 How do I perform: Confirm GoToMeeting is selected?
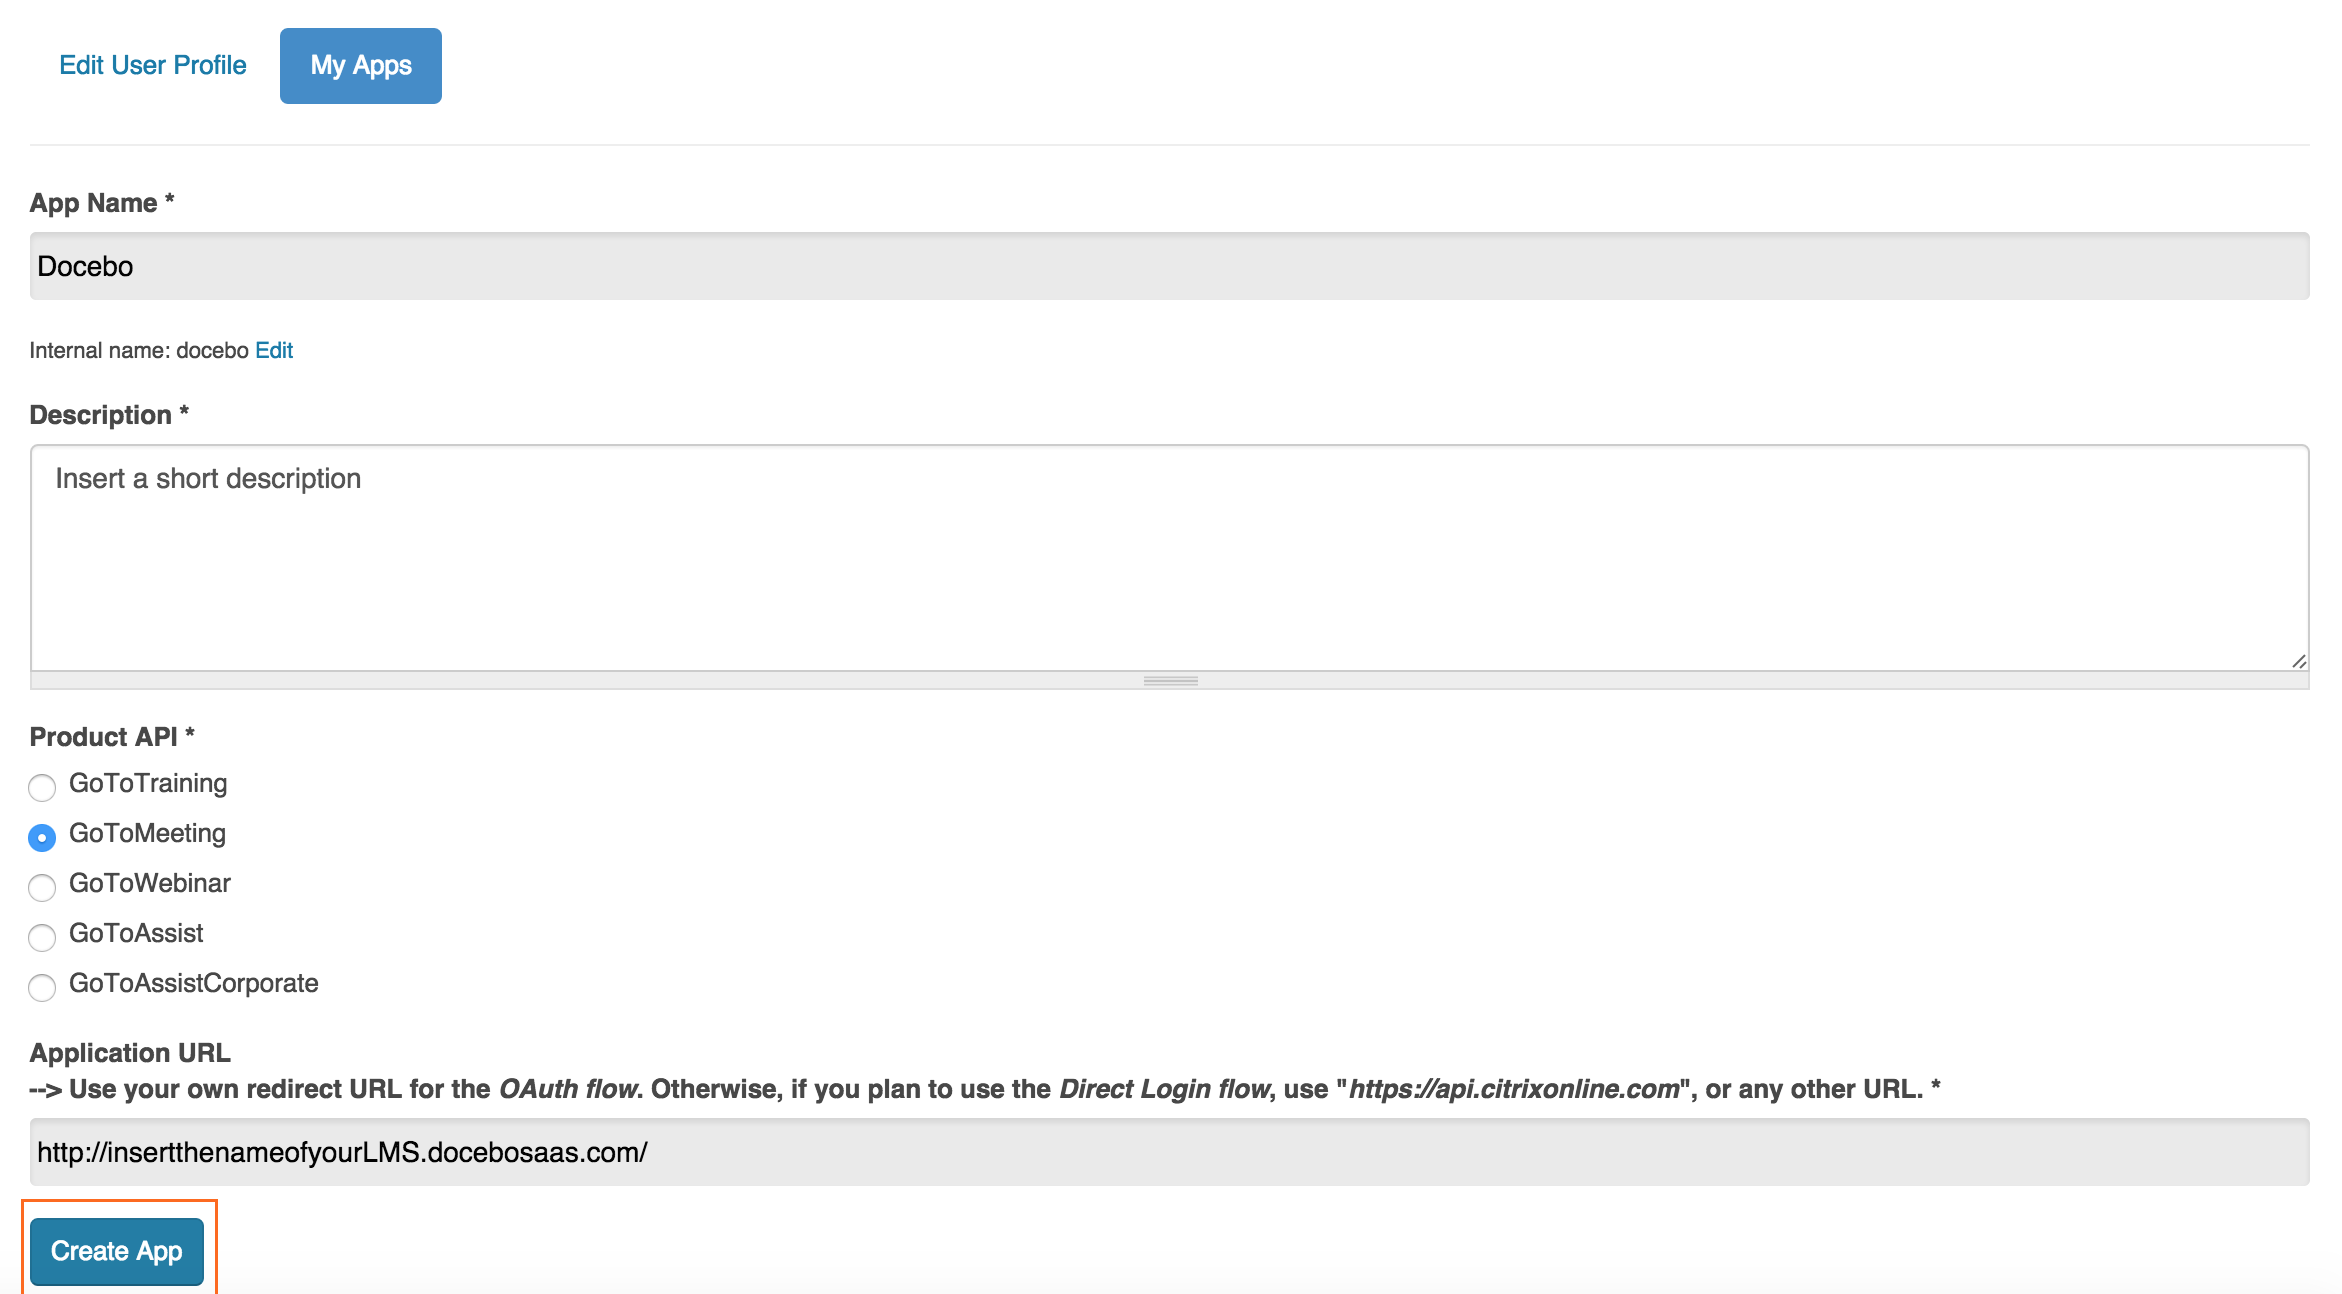[x=42, y=837]
